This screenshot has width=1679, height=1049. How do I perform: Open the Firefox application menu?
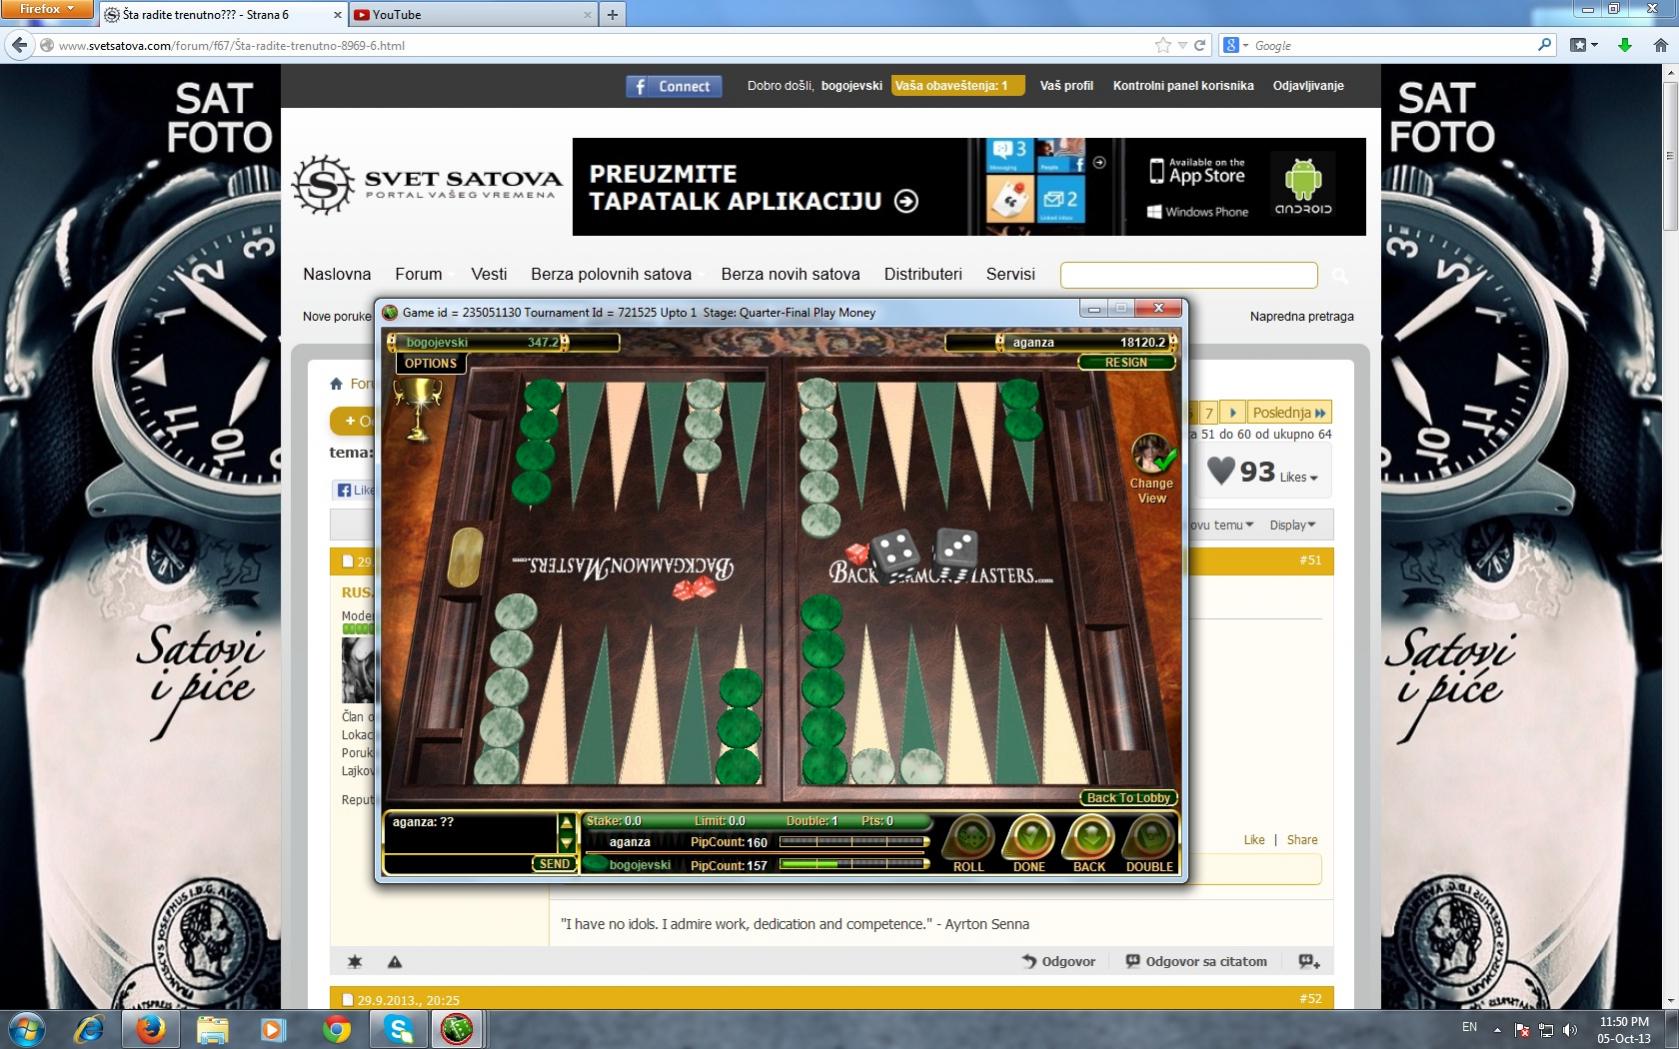point(46,9)
